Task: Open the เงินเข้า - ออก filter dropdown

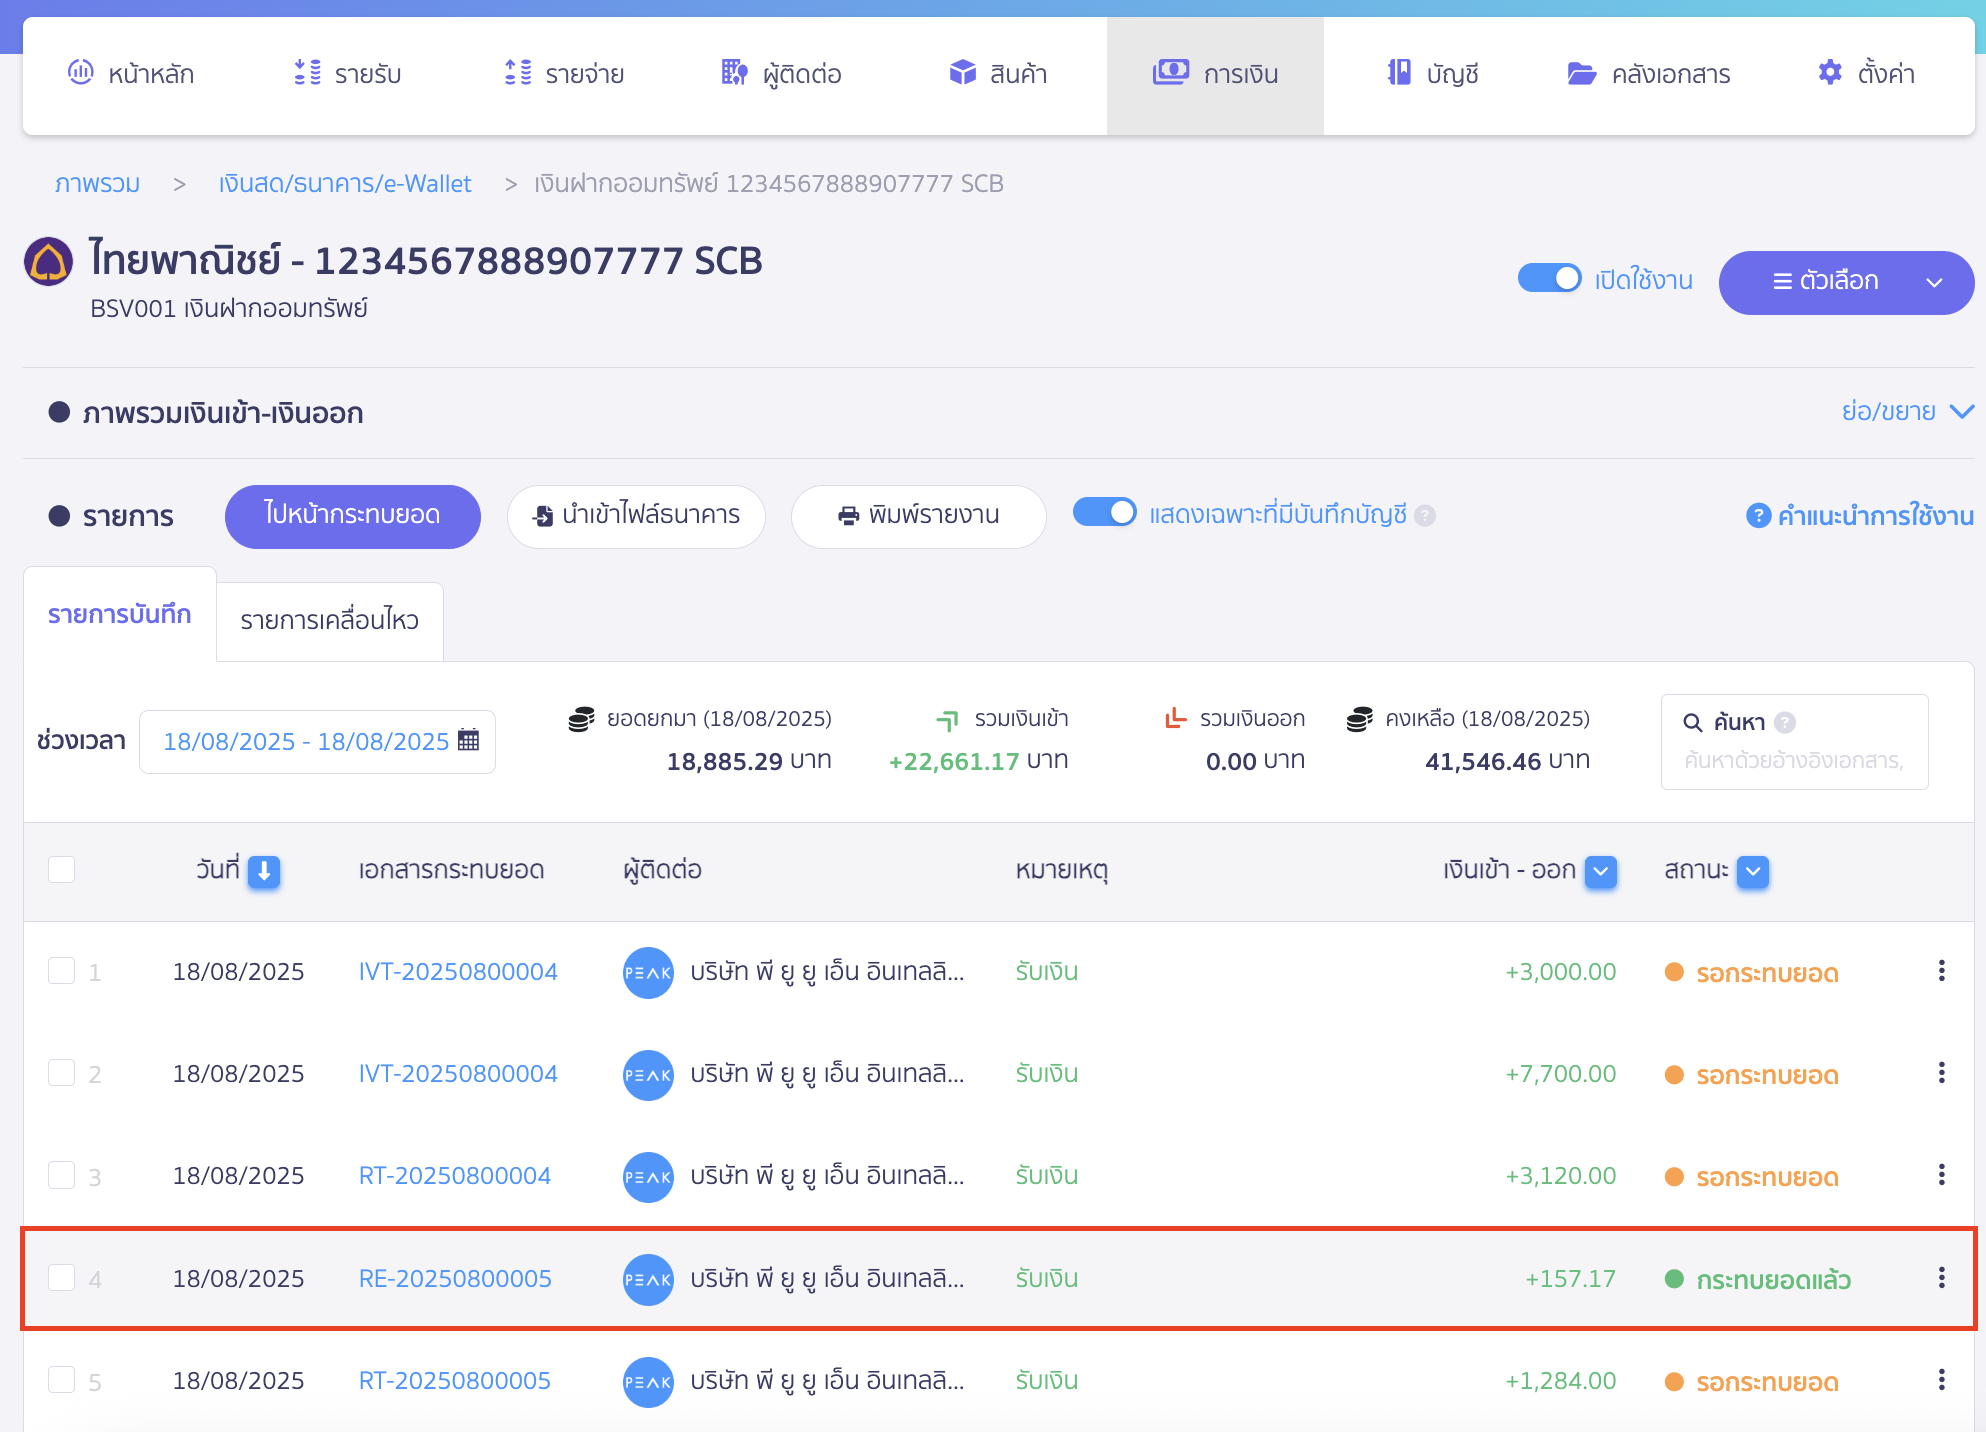Action: coord(1600,871)
